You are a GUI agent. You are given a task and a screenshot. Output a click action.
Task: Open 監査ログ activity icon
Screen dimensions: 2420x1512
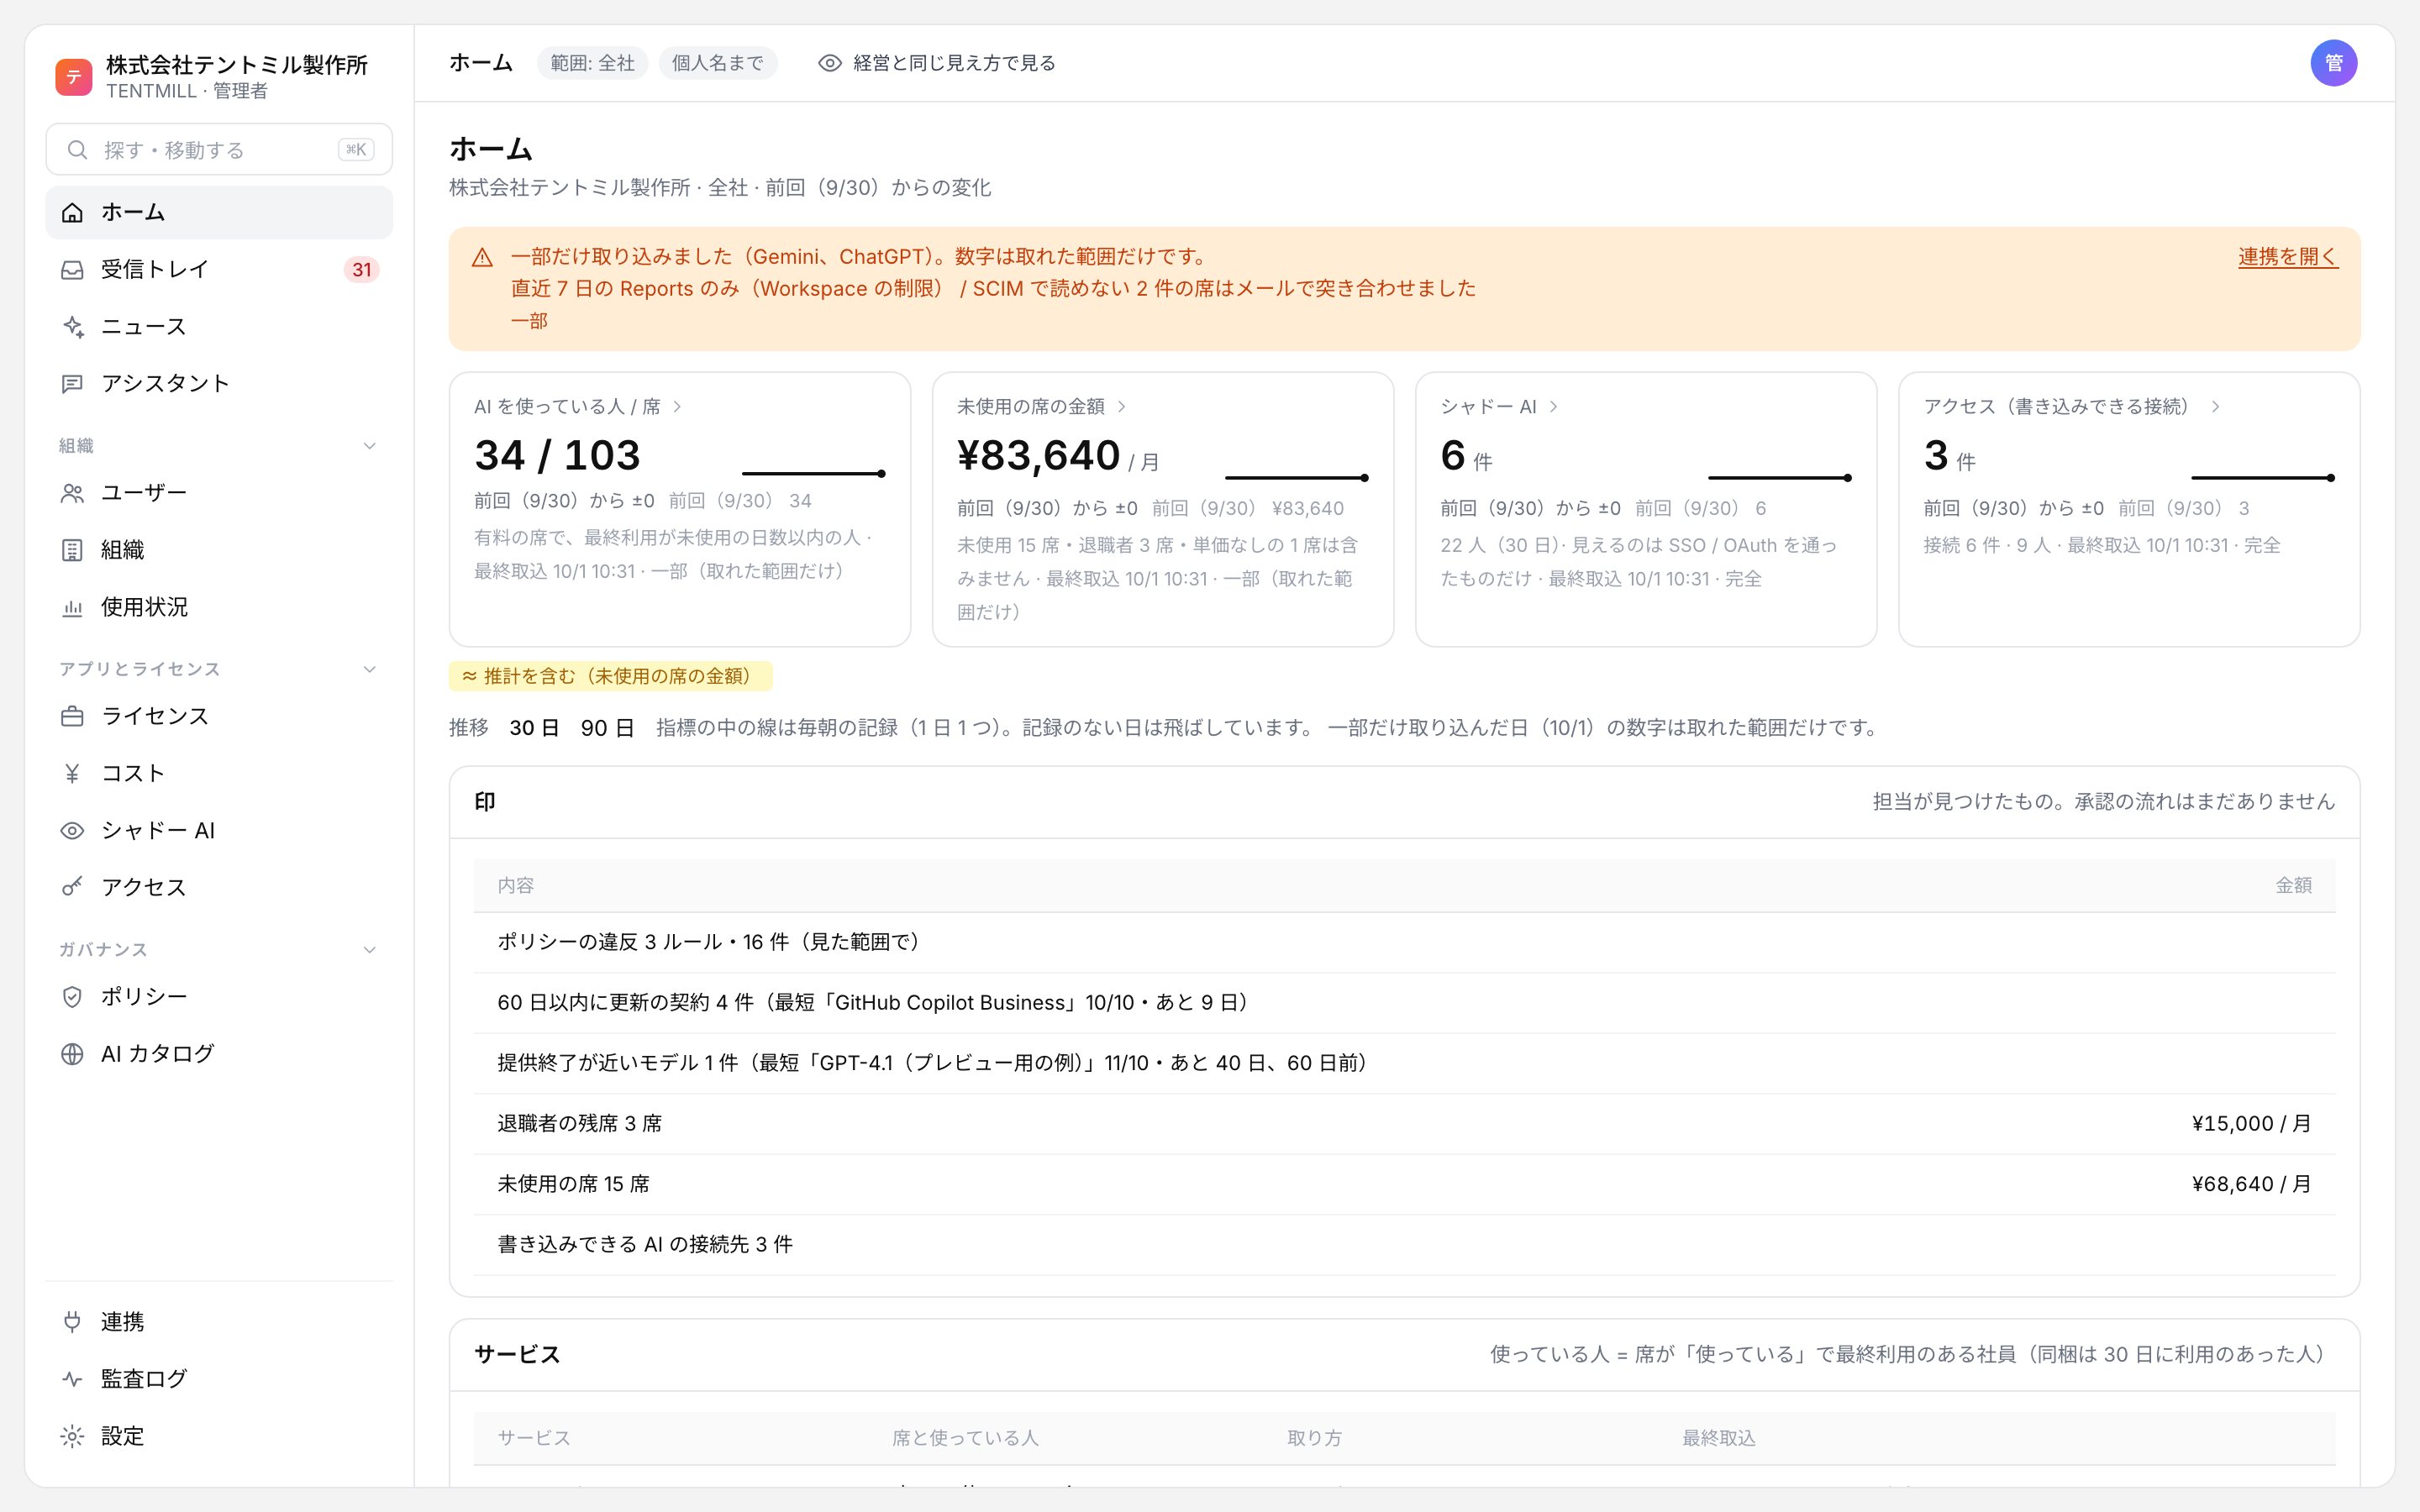72,1379
